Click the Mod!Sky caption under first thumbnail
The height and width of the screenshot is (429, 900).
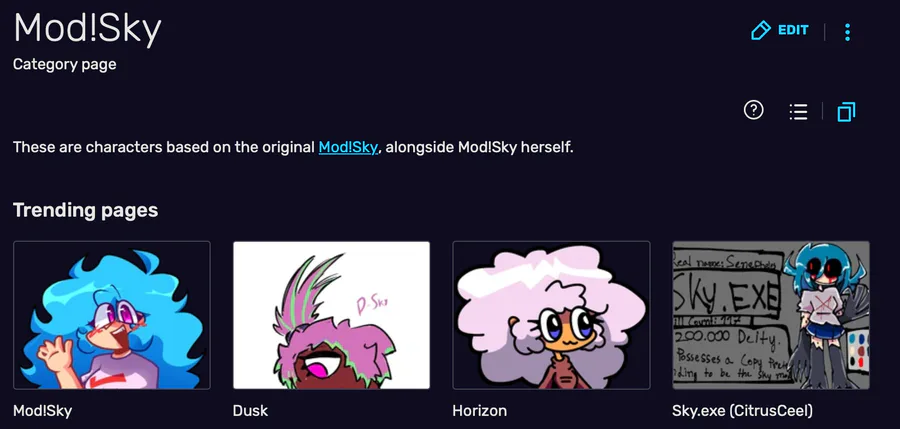[42, 411]
